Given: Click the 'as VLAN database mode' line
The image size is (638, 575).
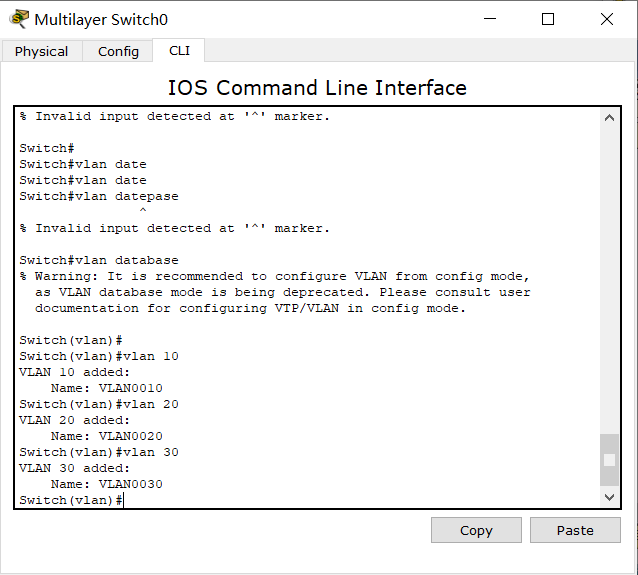Looking at the screenshot, I should [283, 292].
